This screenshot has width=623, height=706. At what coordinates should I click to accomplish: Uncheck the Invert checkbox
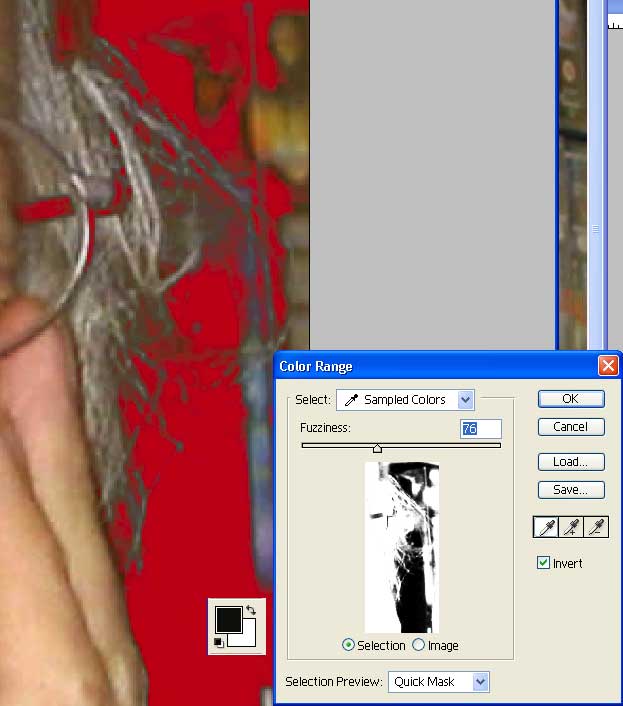pyautogui.click(x=543, y=563)
